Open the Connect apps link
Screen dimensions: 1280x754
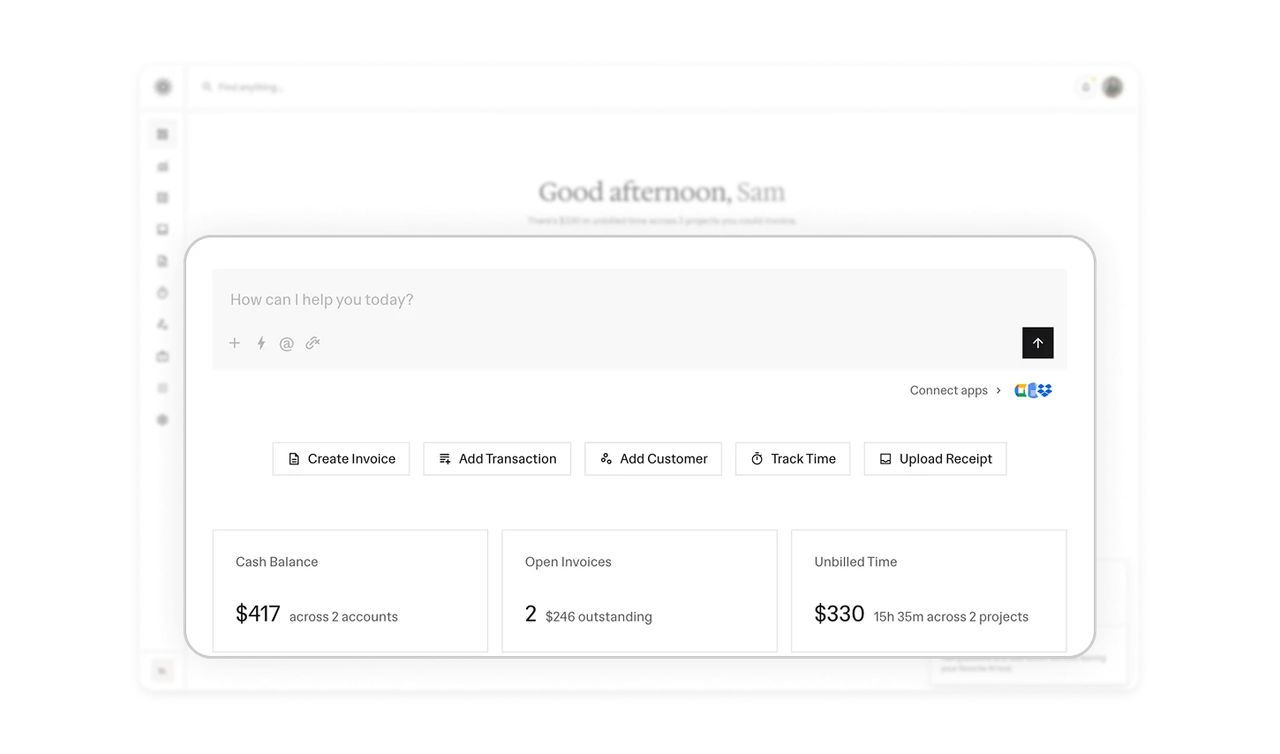tap(949, 391)
